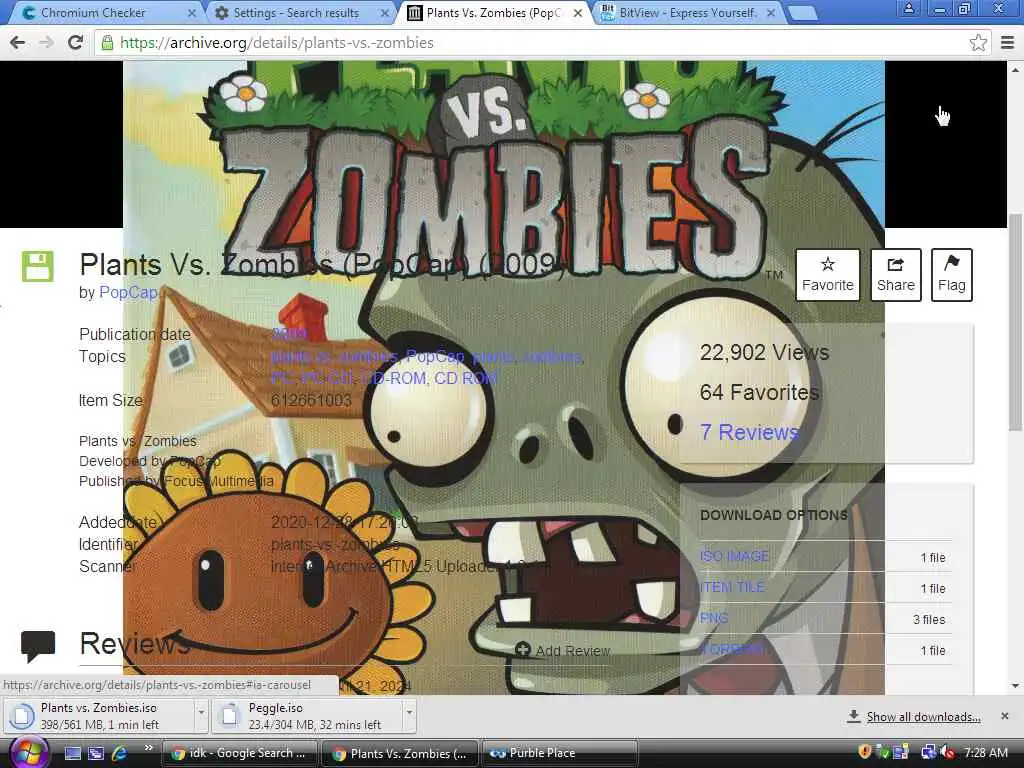Download the ITEM TILE file

731,587
